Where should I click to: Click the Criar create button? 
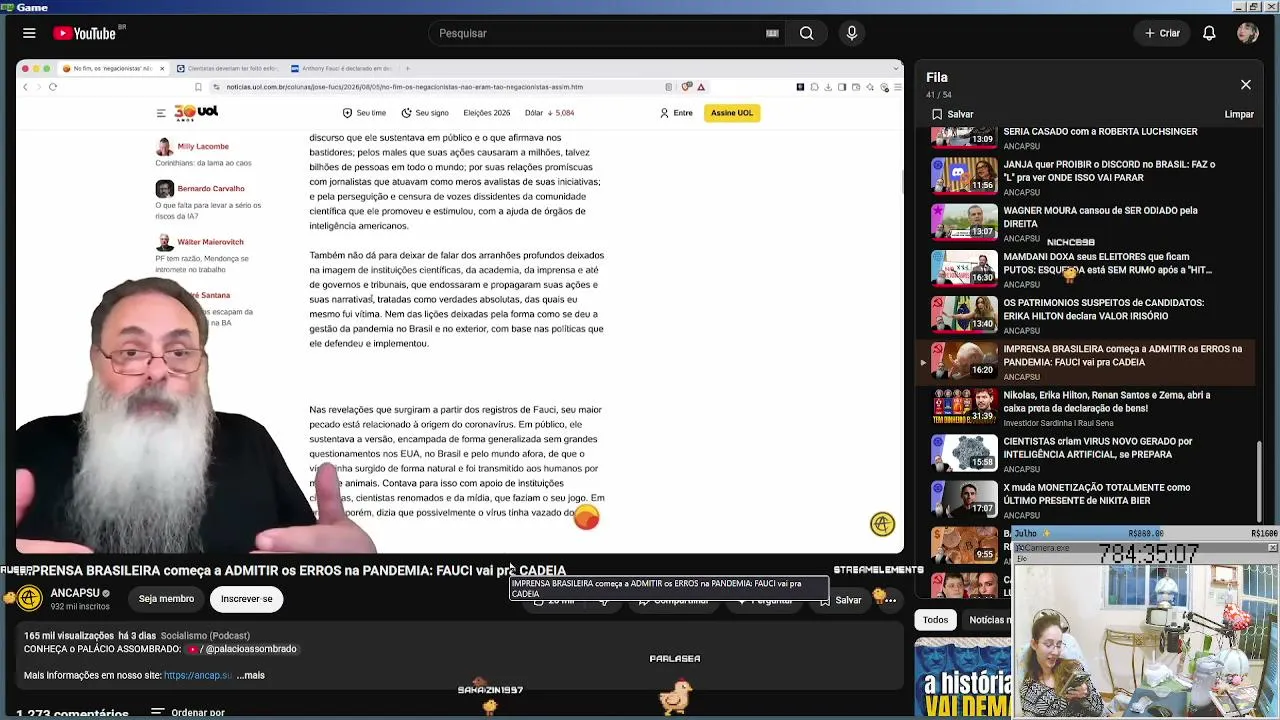click(1163, 33)
